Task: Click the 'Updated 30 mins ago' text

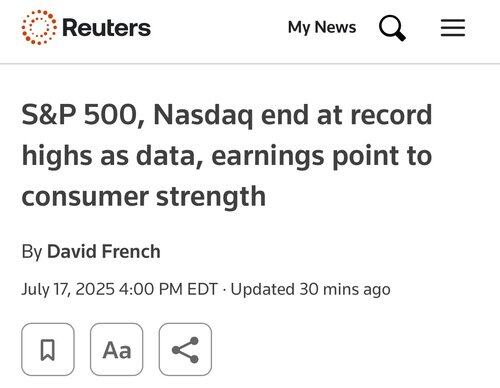Action: point(310,289)
